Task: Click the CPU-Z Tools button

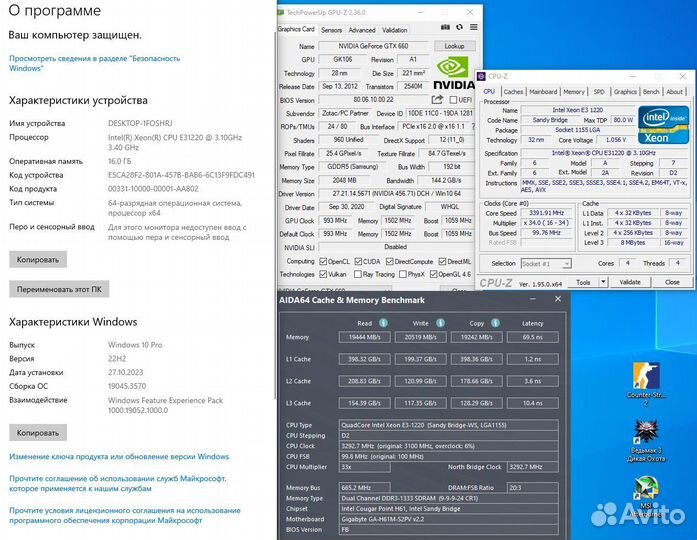Action: 583,282
